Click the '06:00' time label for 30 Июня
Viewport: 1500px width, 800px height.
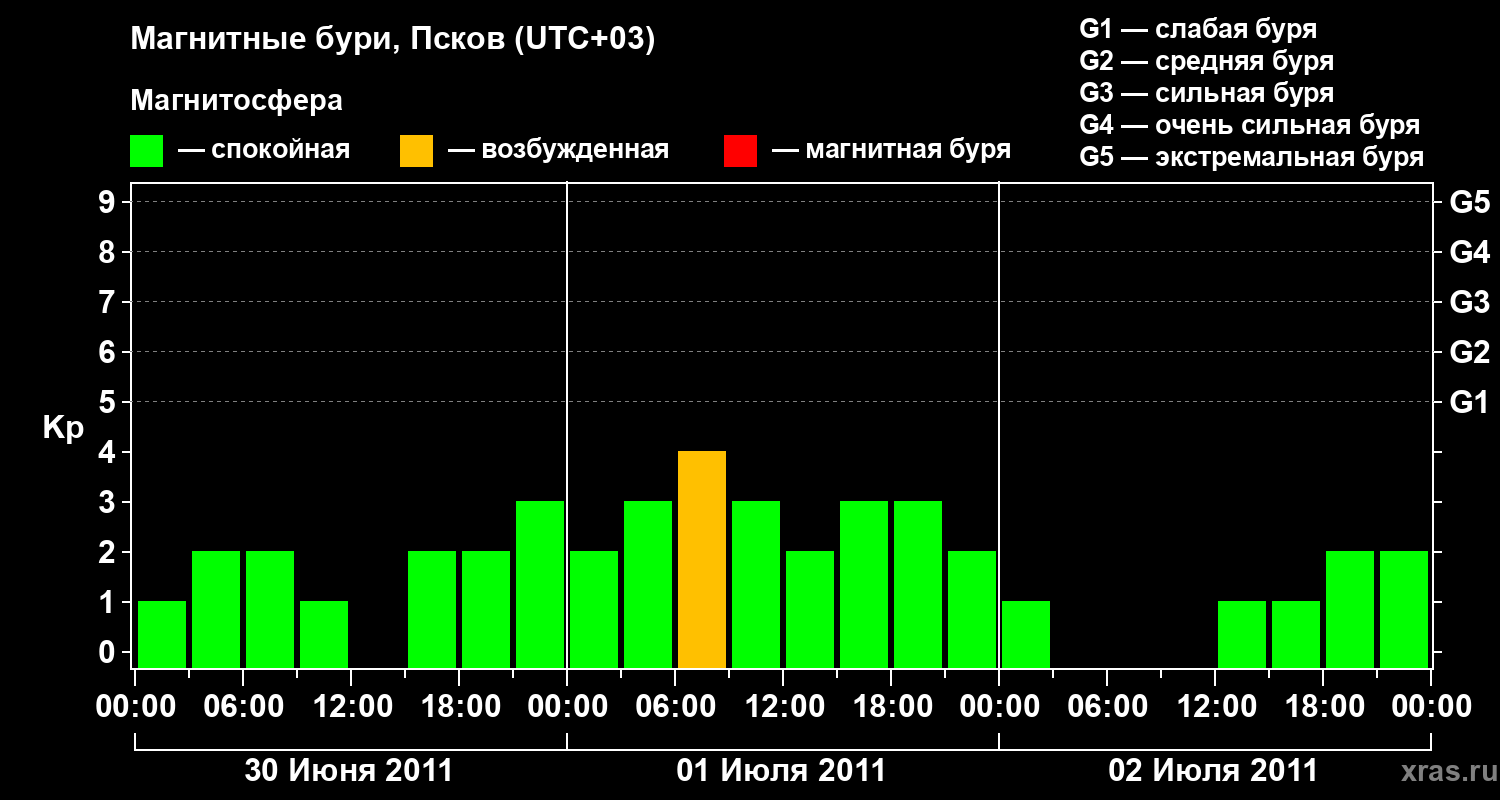click(243, 706)
